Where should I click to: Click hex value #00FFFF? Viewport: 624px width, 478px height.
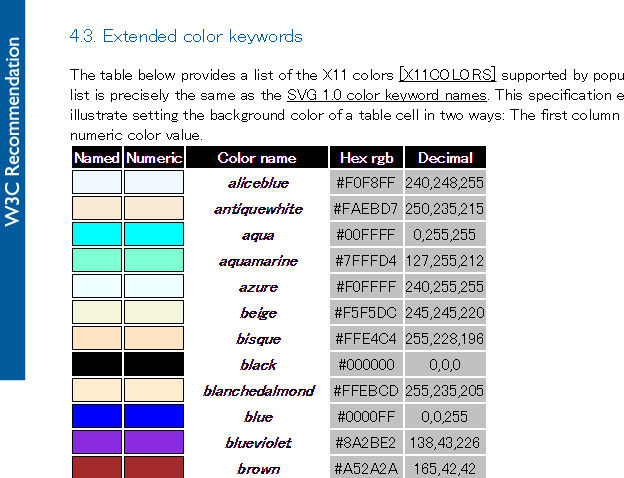tap(366, 235)
